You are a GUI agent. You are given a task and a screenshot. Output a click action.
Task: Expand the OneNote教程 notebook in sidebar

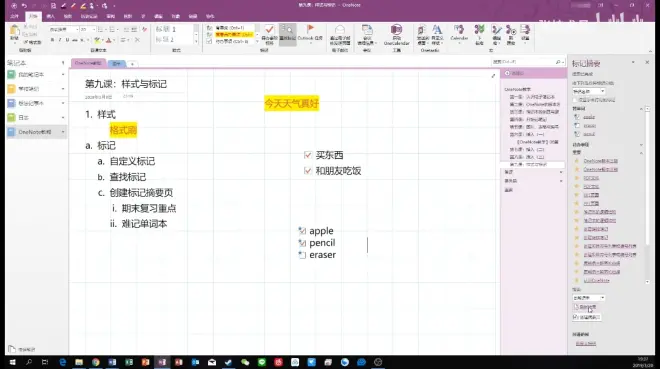click(x=63, y=132)
